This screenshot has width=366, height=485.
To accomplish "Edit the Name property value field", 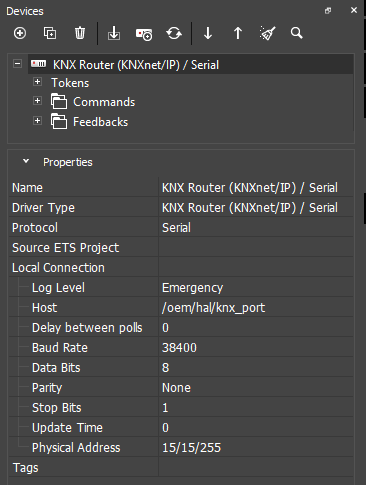I will [x=256, y=187].
